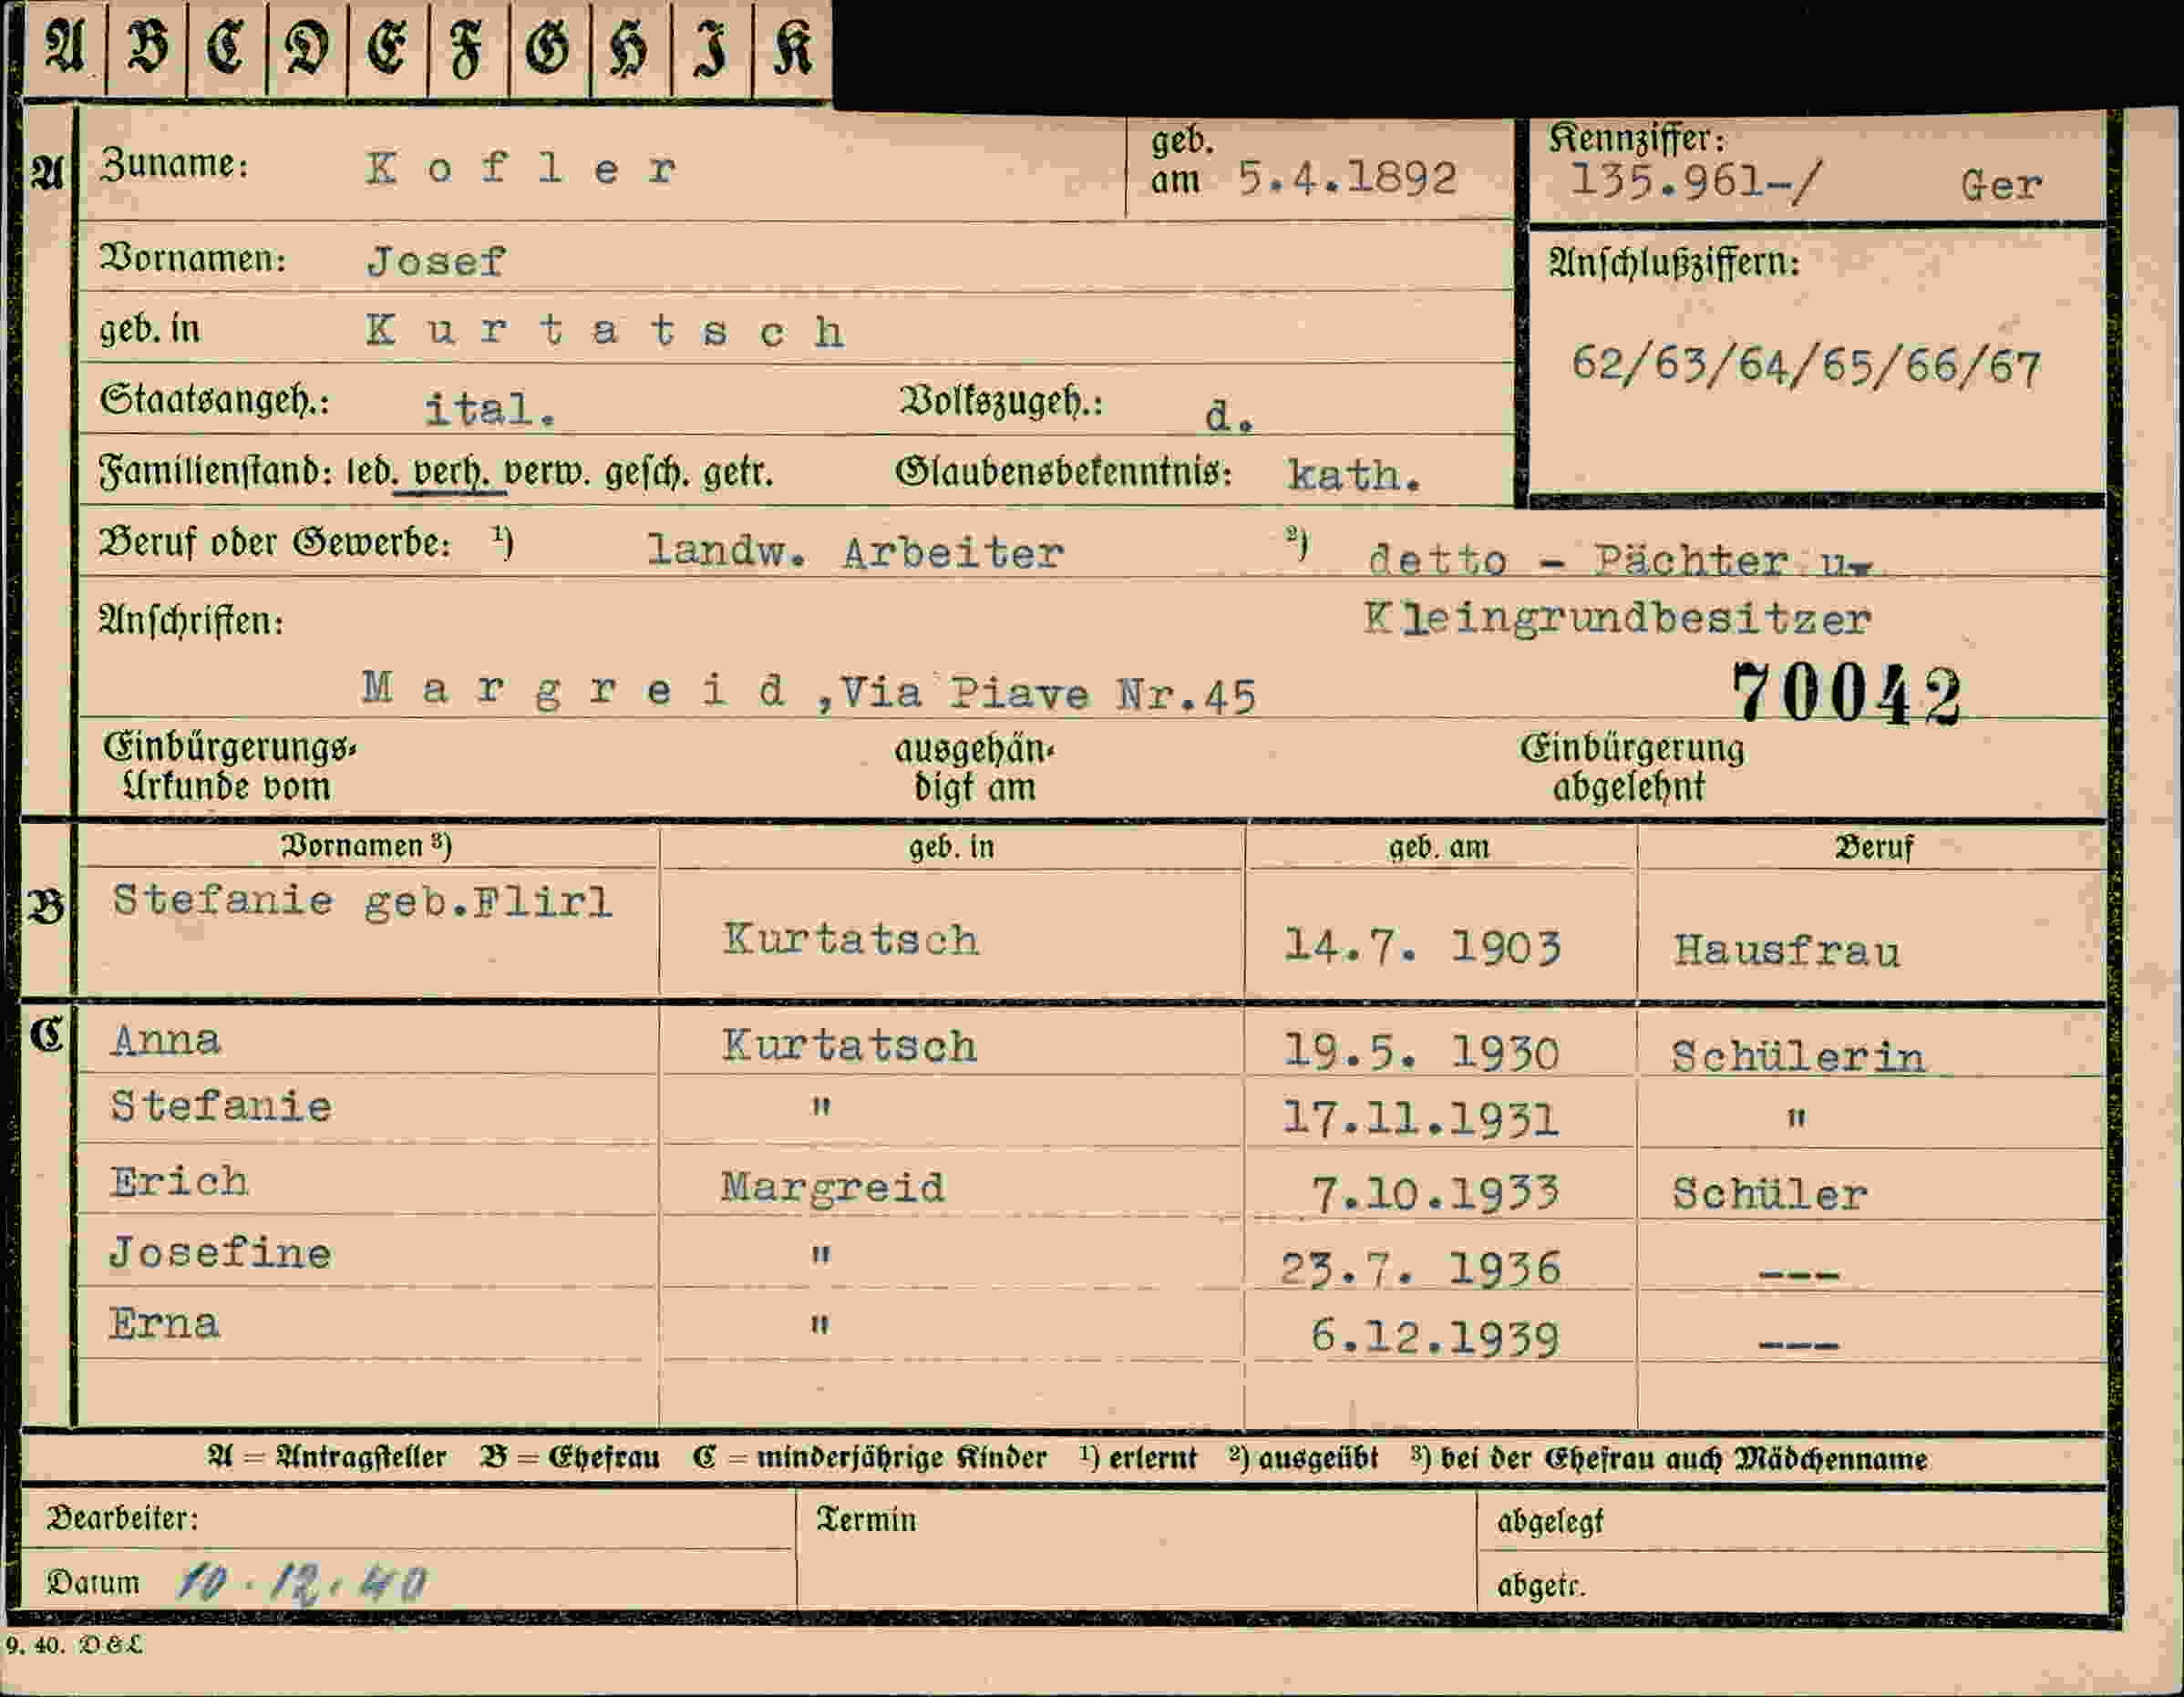The image size is (2184, 1697).
Task: Select the index tab letter H at top
Action: pos(629,50)
